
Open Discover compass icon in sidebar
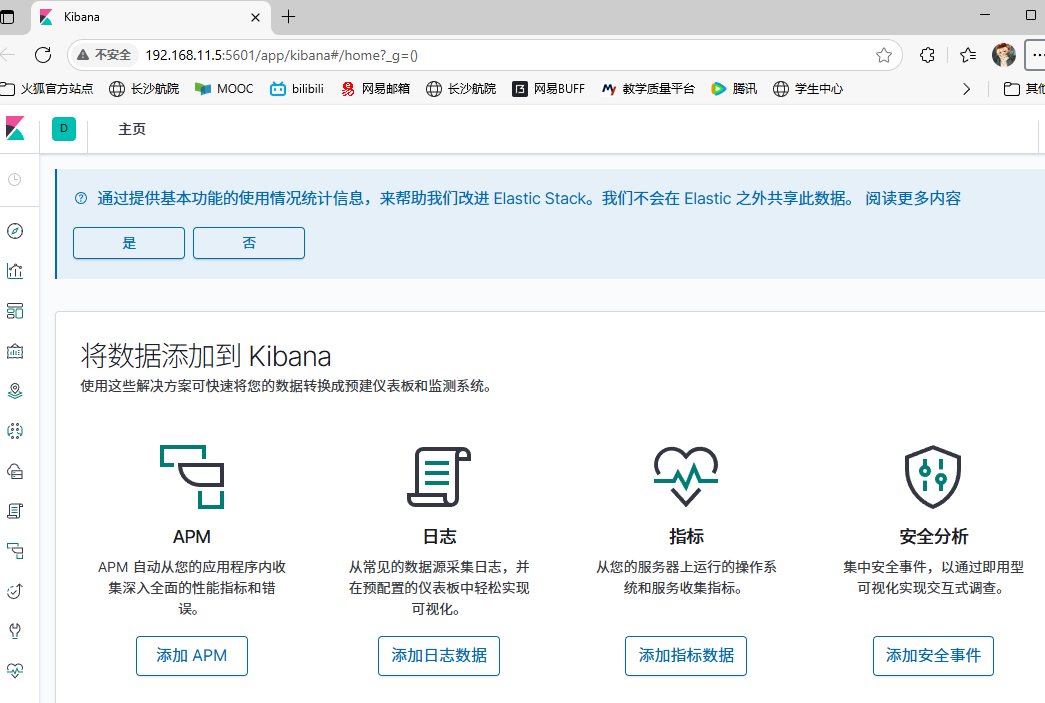click(15, 231)
